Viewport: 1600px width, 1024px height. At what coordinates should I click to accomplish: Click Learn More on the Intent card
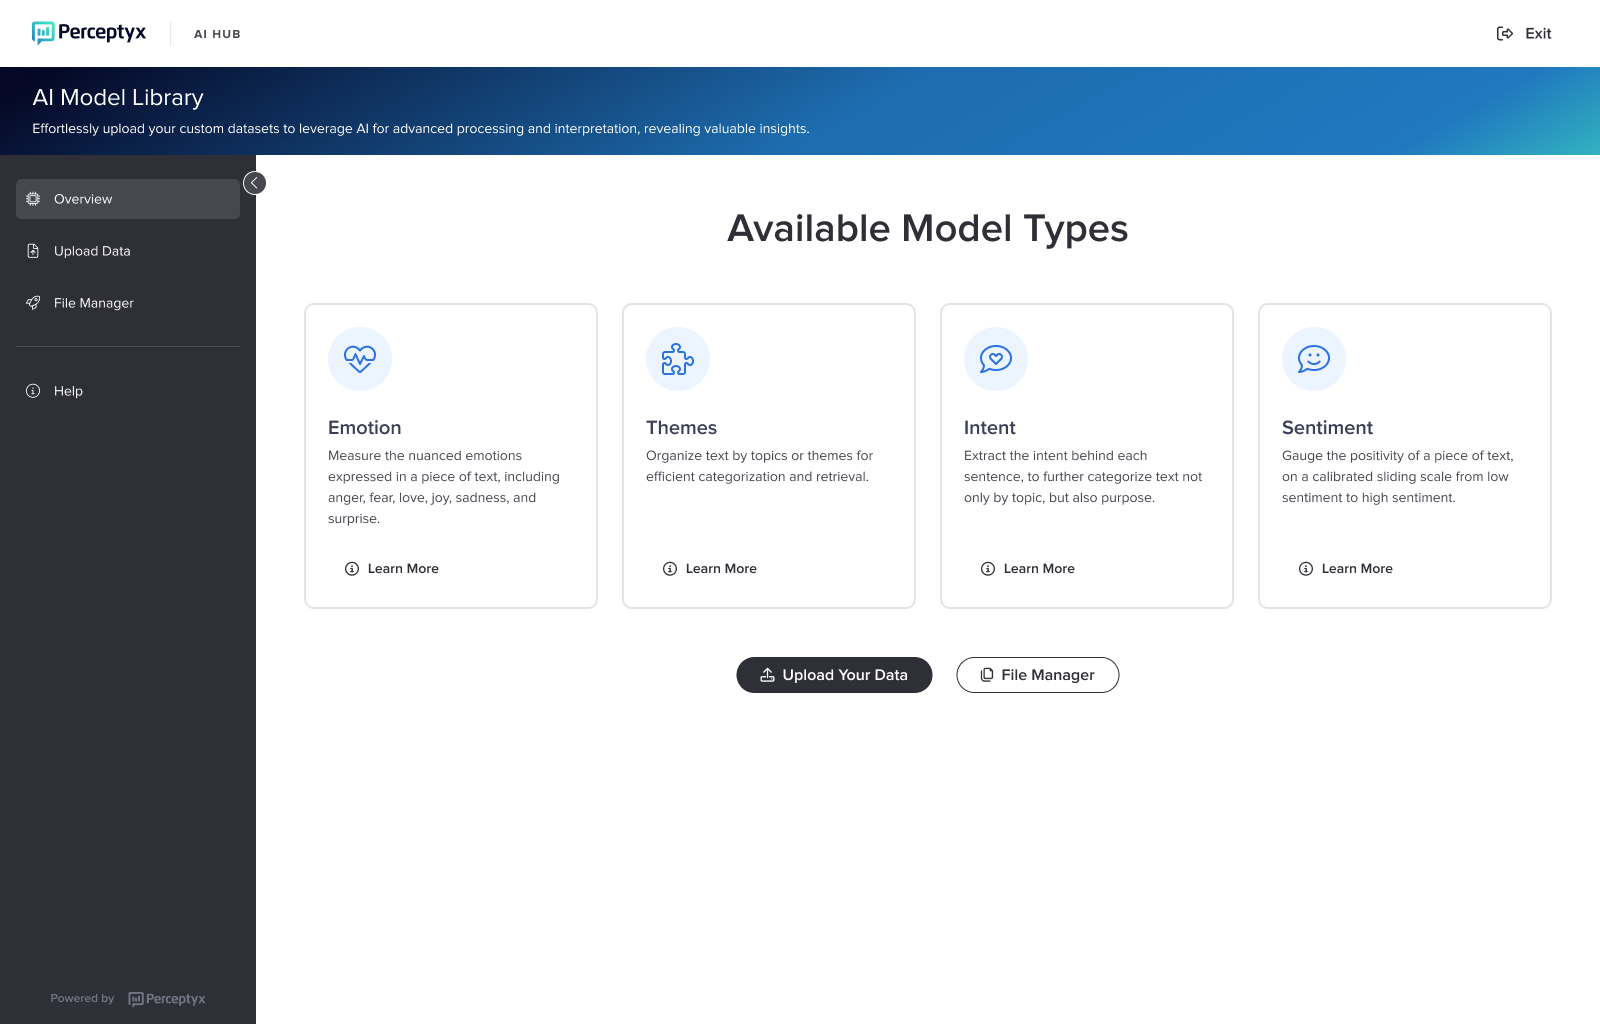coord(1028,569)
